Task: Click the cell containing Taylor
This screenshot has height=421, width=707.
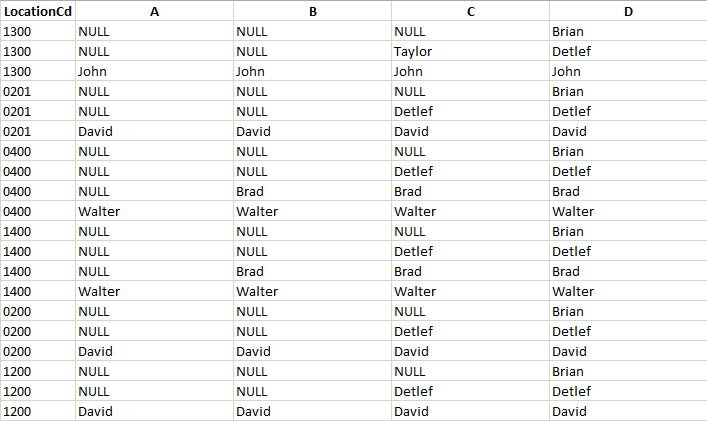Action: coord(470,51)
